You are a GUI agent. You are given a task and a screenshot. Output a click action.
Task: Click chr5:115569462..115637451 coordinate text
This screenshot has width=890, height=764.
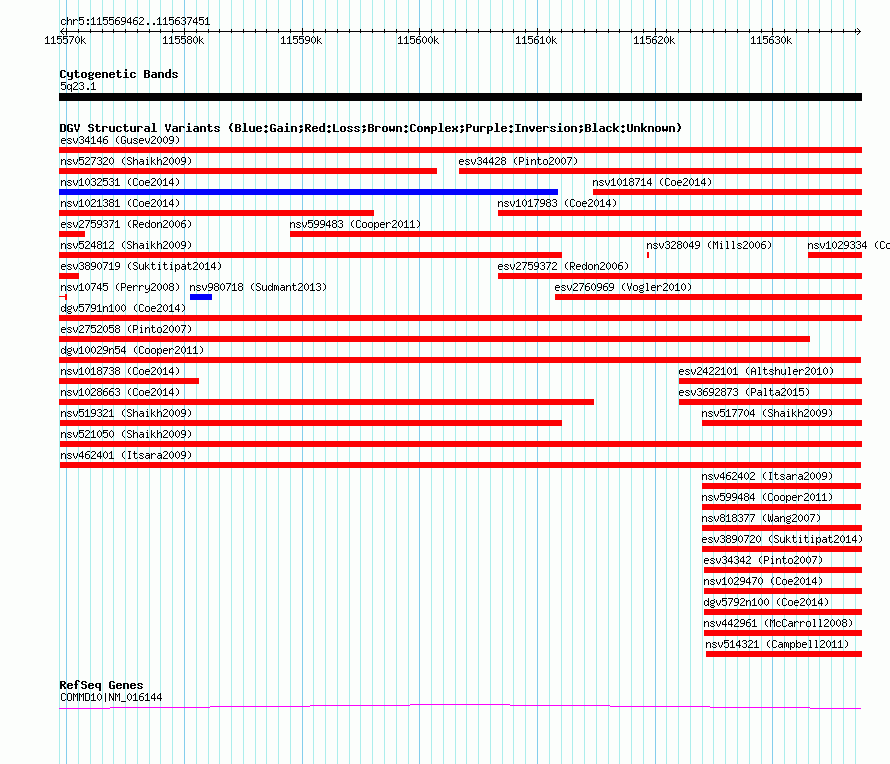(x=135, y=22)
